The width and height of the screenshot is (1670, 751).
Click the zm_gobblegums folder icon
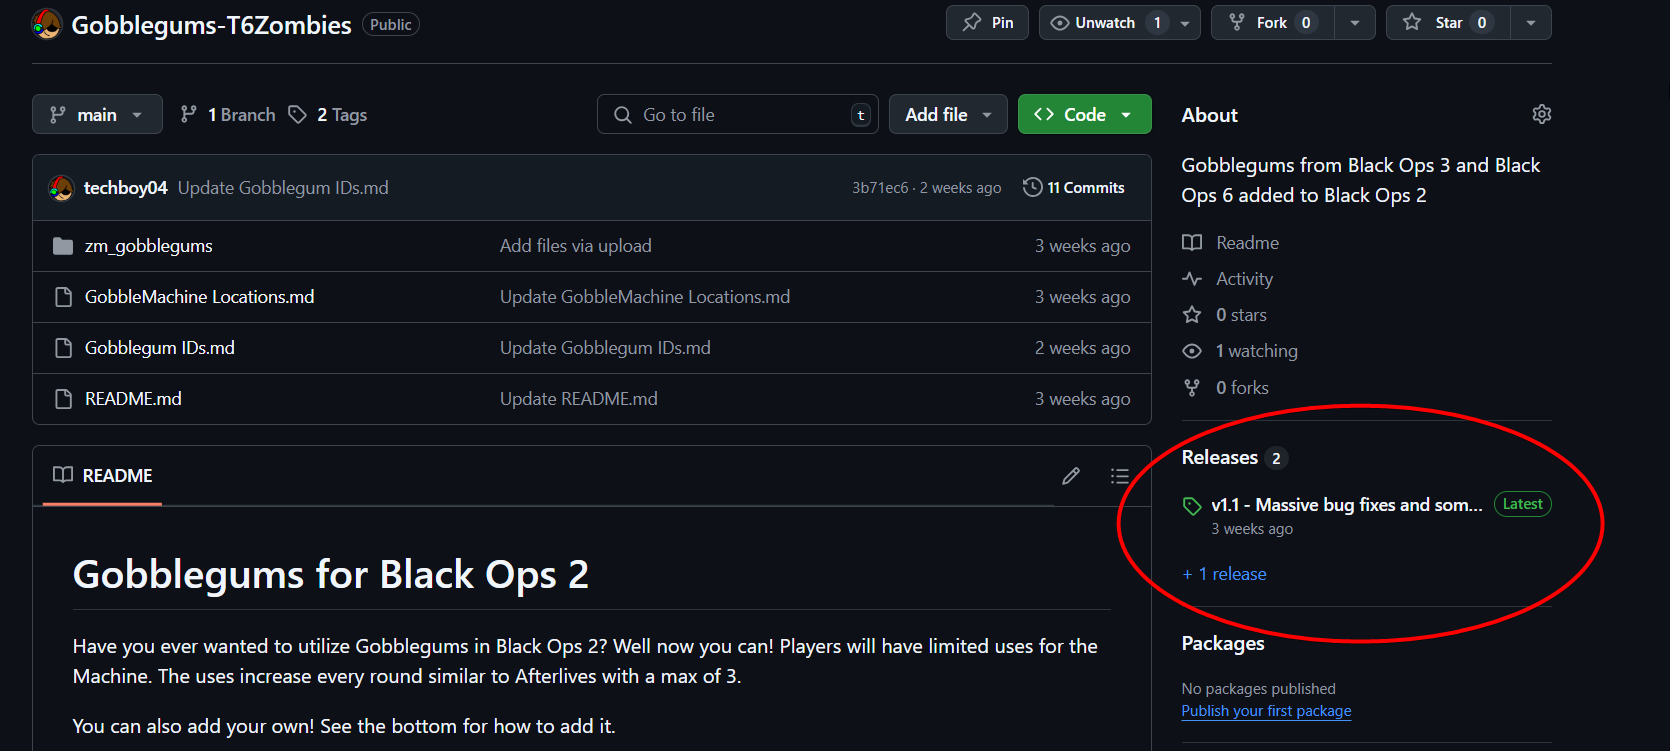tap(63, 246)
